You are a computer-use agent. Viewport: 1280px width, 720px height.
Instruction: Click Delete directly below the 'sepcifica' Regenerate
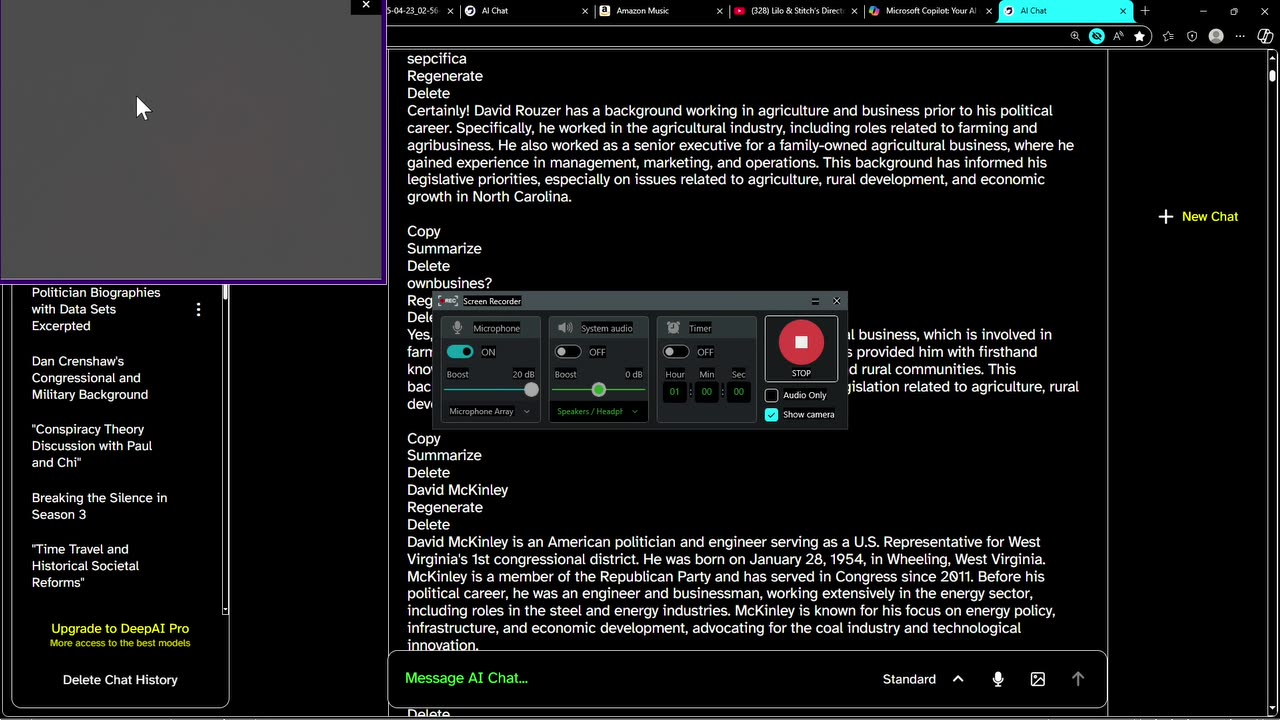(x=428, y=93)
